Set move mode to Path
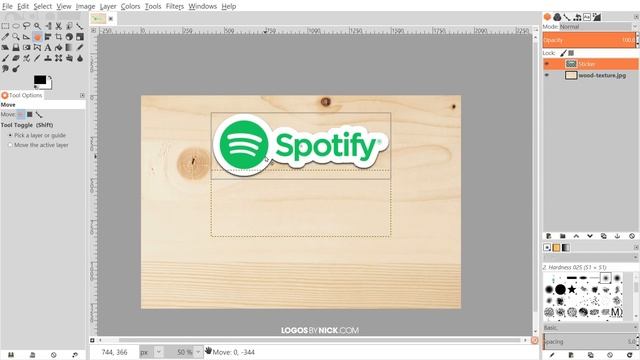The image size is (640, 360). [39, 115]
